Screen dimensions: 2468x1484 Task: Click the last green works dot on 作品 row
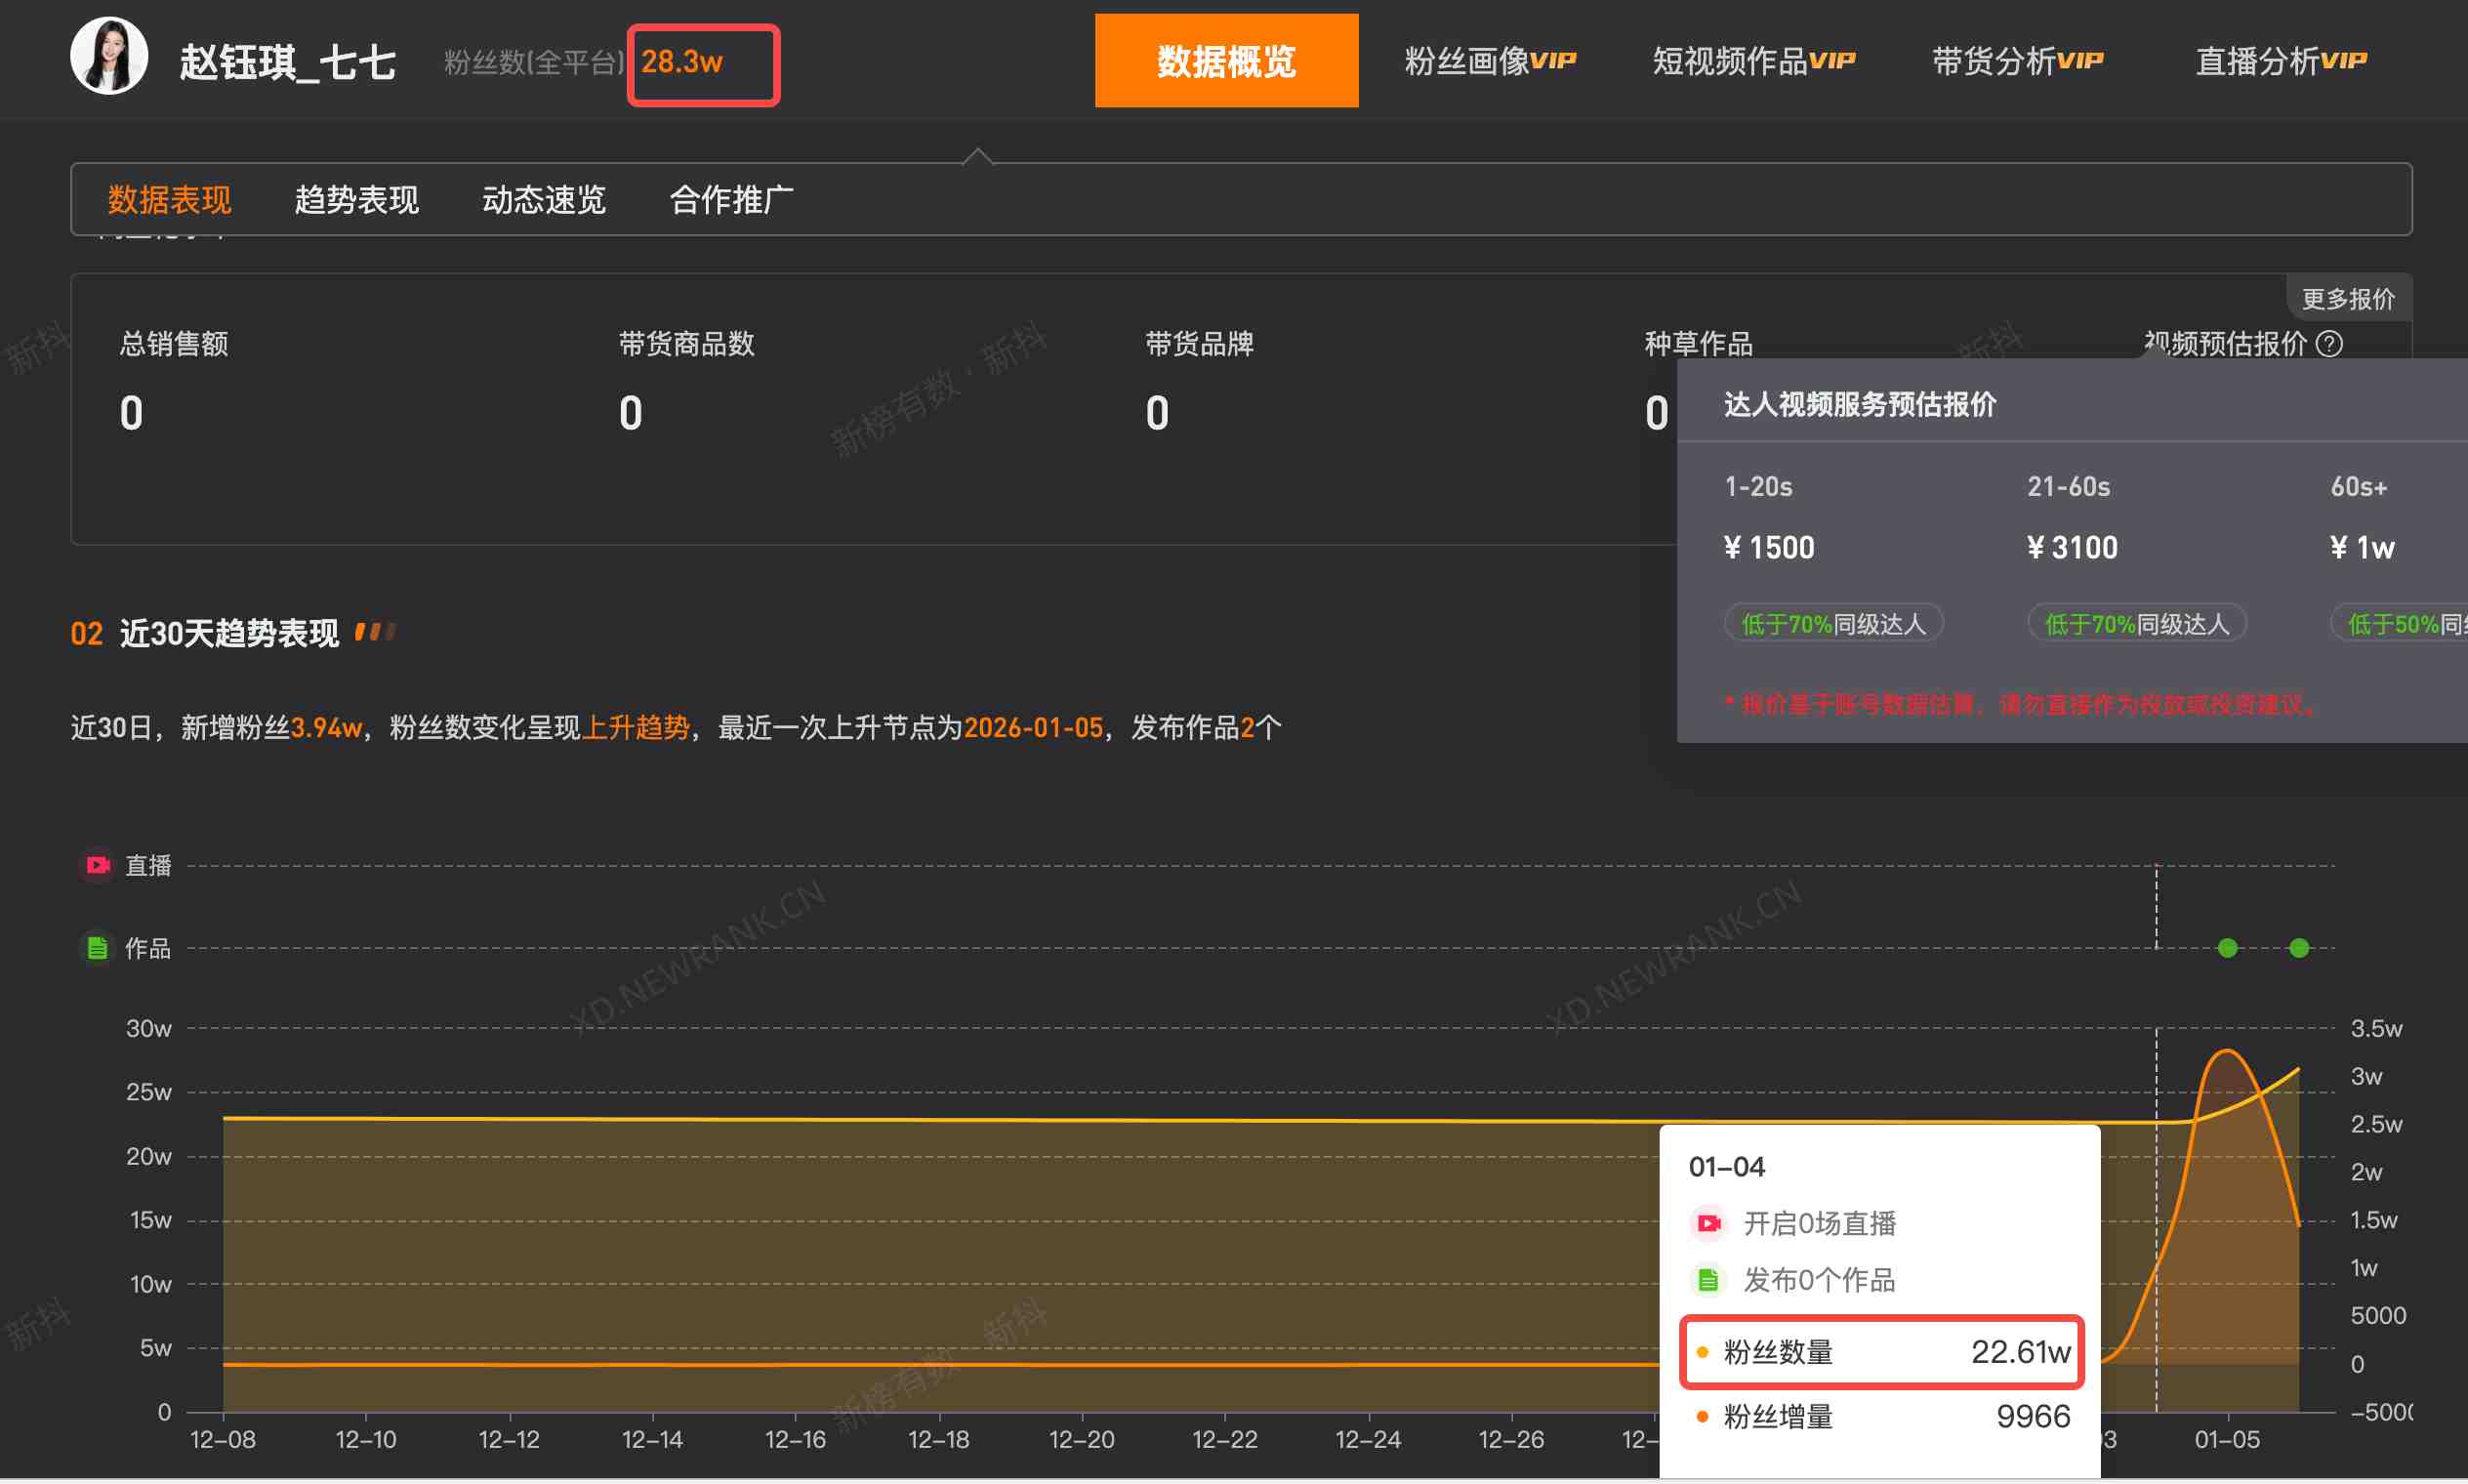point(2299,948)
